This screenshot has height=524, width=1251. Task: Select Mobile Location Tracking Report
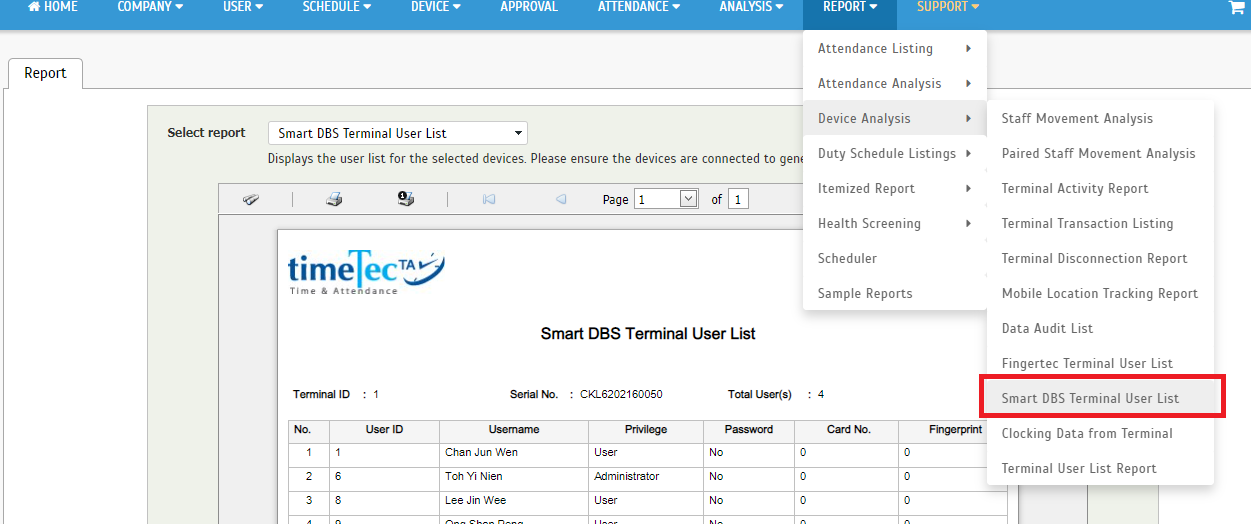point(1100,293)
